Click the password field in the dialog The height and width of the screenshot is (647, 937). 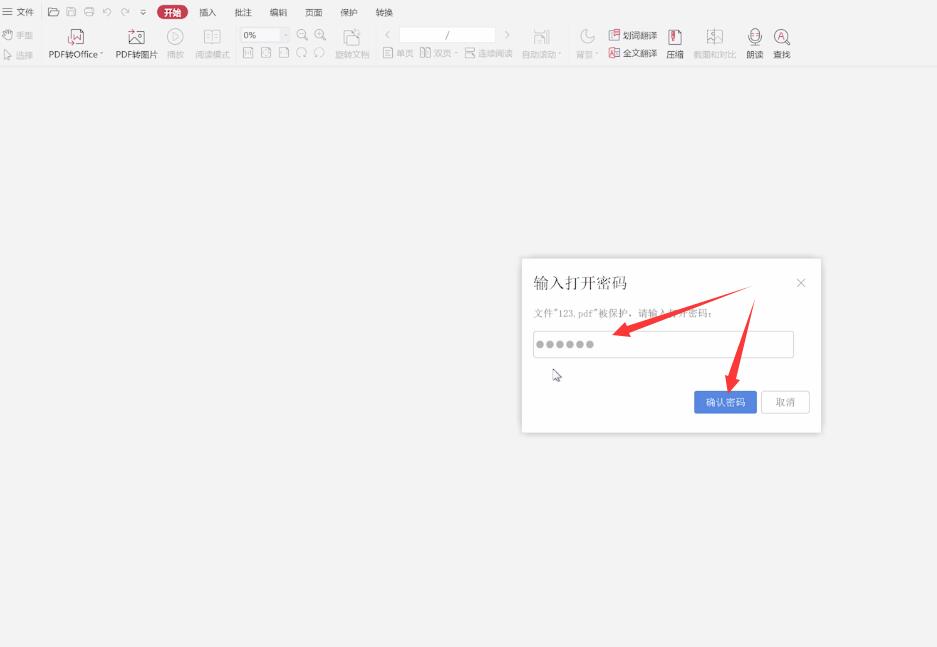[x=663, y=345]
